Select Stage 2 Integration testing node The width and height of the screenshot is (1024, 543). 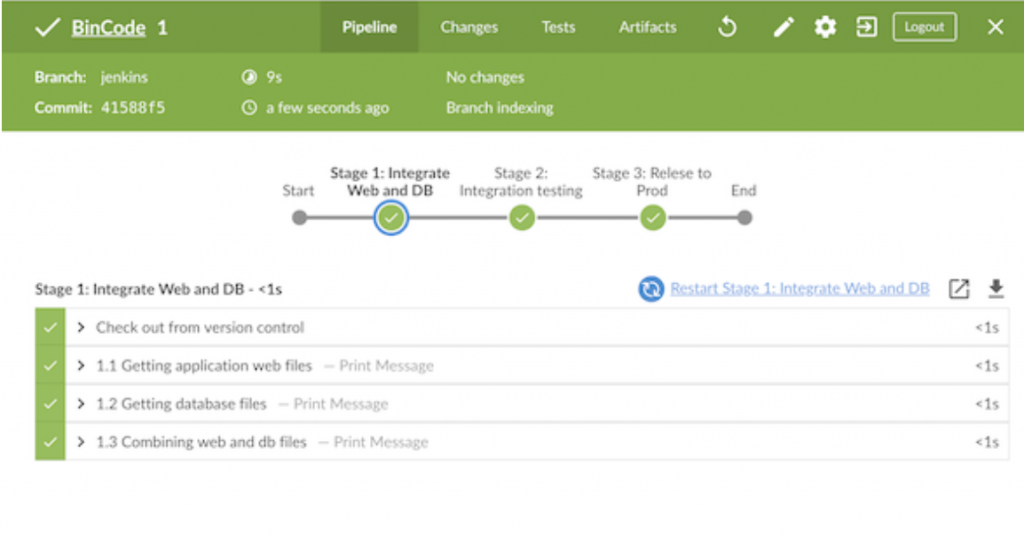coord(522,218)
